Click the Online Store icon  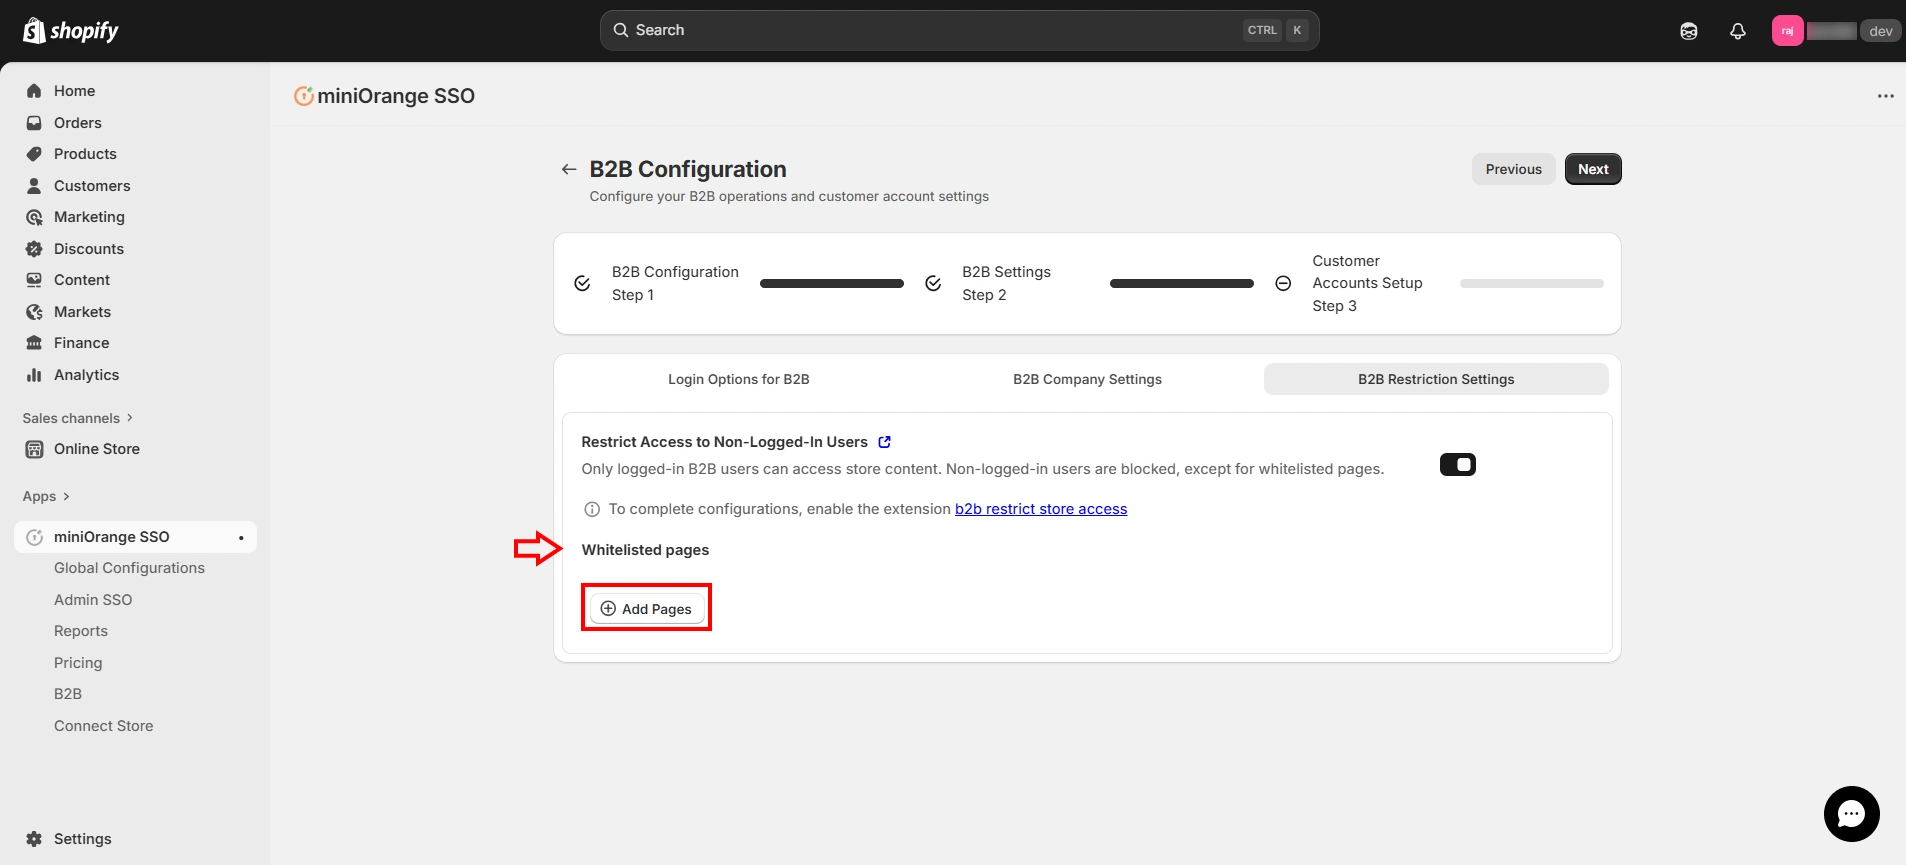click(x=34, y=449)
